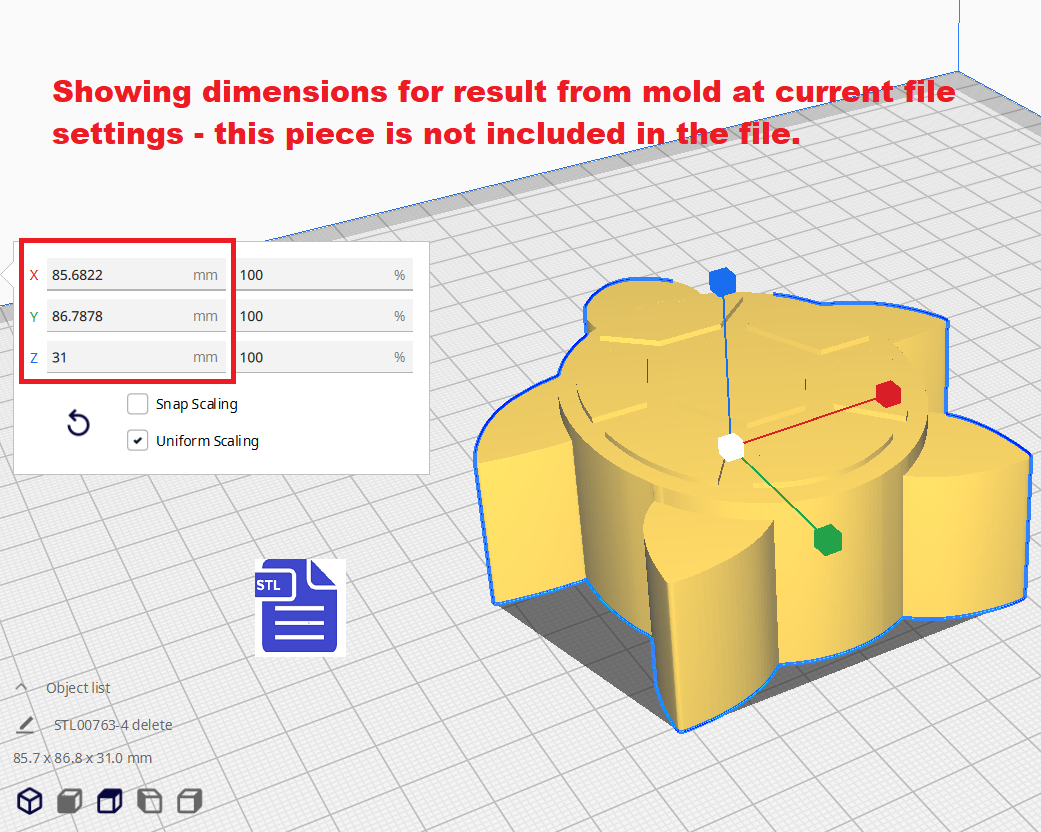Select the top view cube icon
Image resolution: width=1041 pixels, height=832 pixels.
coord(109,801)
